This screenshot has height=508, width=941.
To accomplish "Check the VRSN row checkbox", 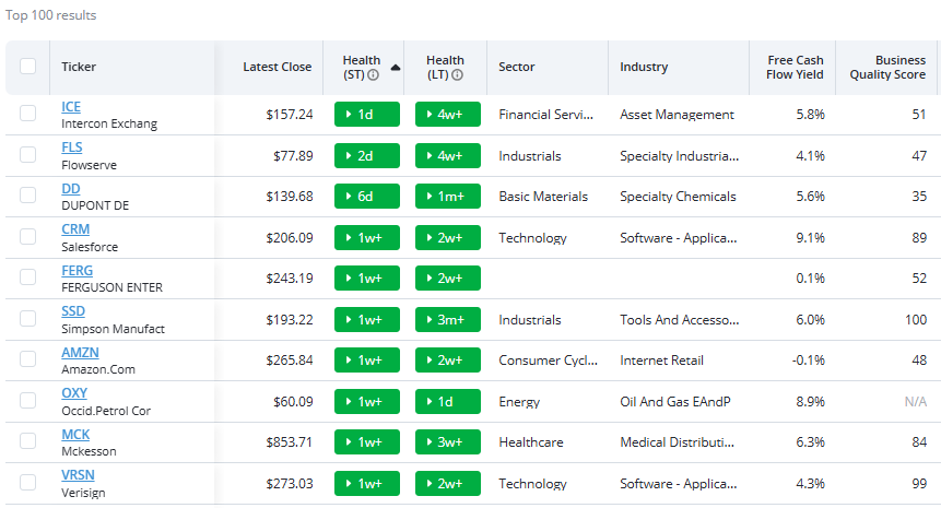I will click(28, 482).
